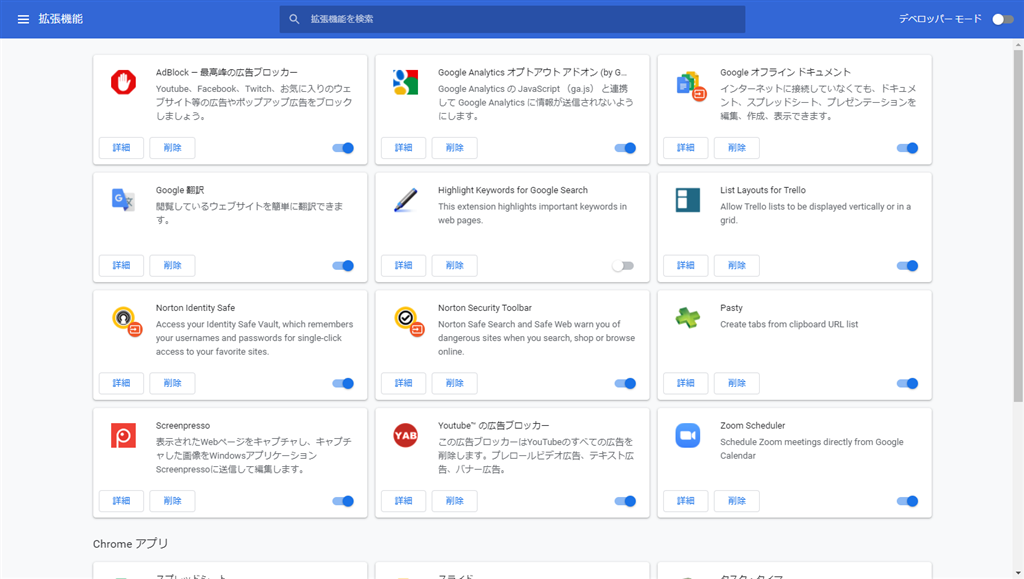Screen dimensions: 1024x579
Task: Disable Google Offline Docs toggle
Action: 907,148
